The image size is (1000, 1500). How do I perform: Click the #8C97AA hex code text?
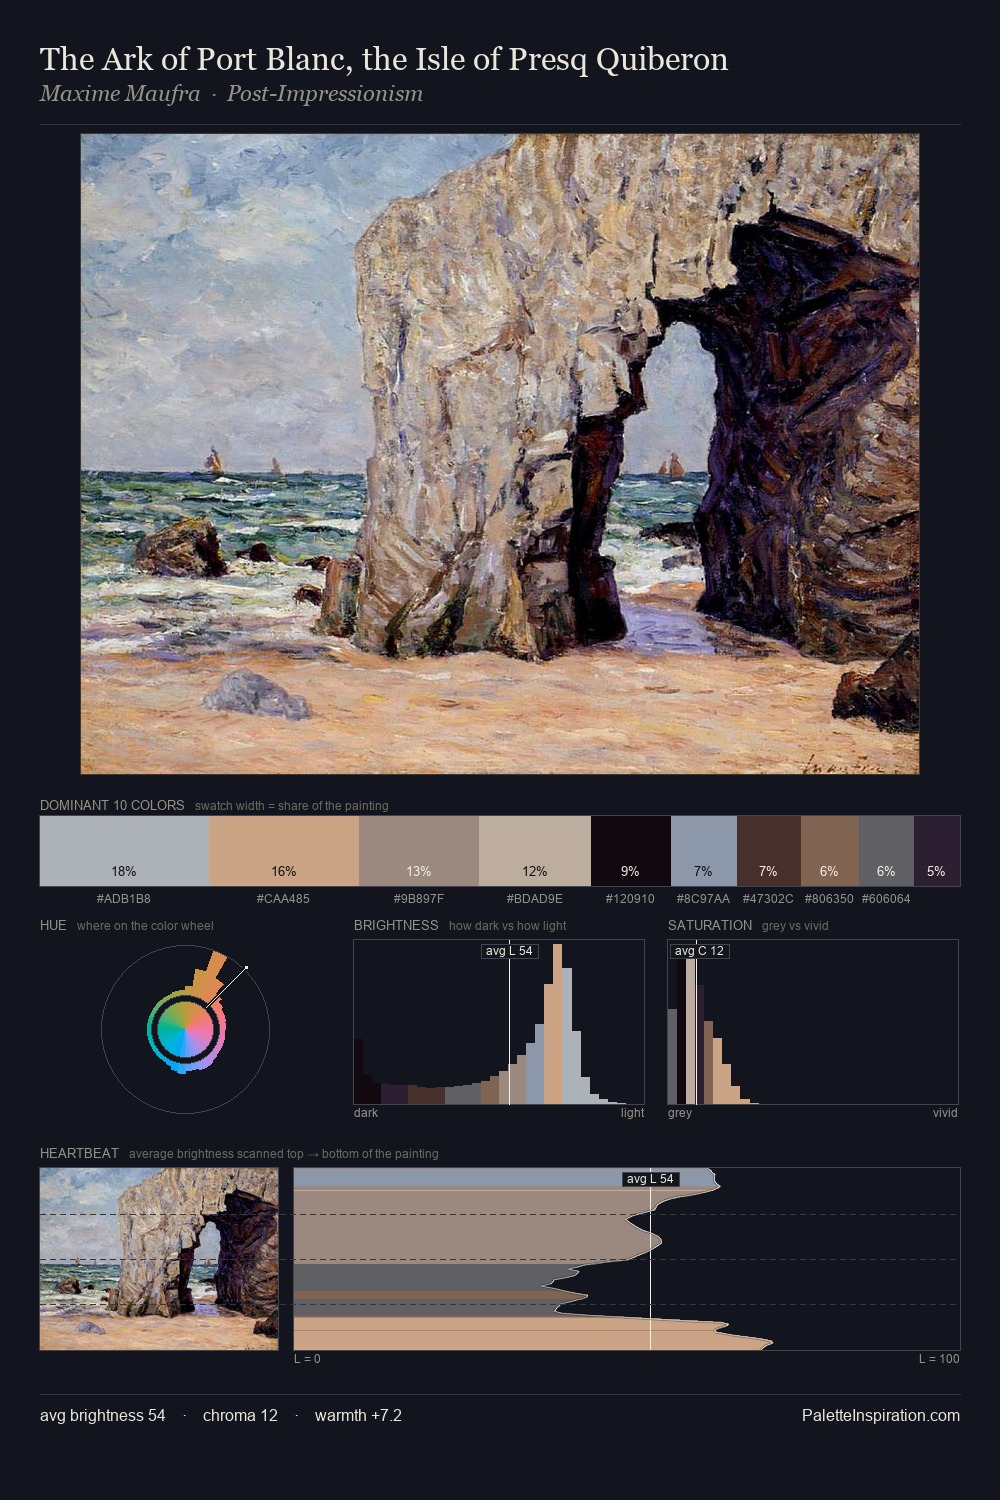tap(703, 899)
